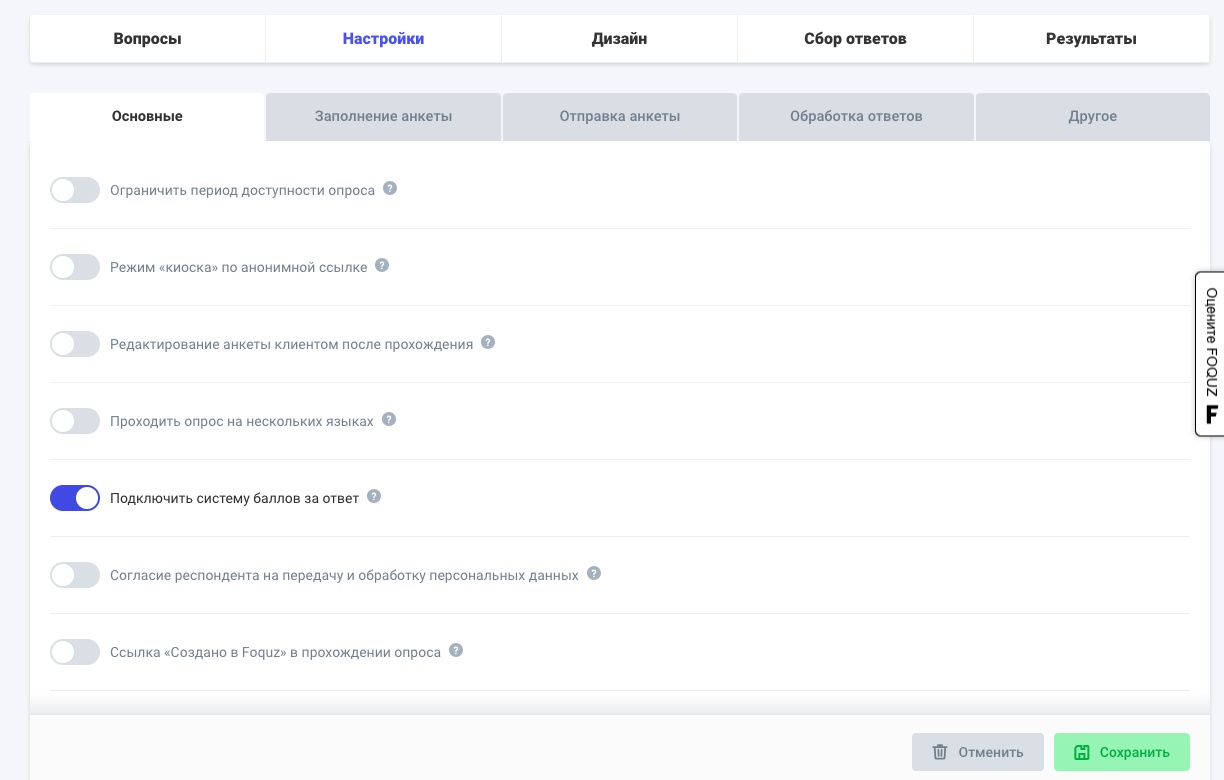The width and height of the screenshot is (1224, 780).
Task: Switch to "Заполнение анкеты" settings tab
Action: [x=383, y=116]
